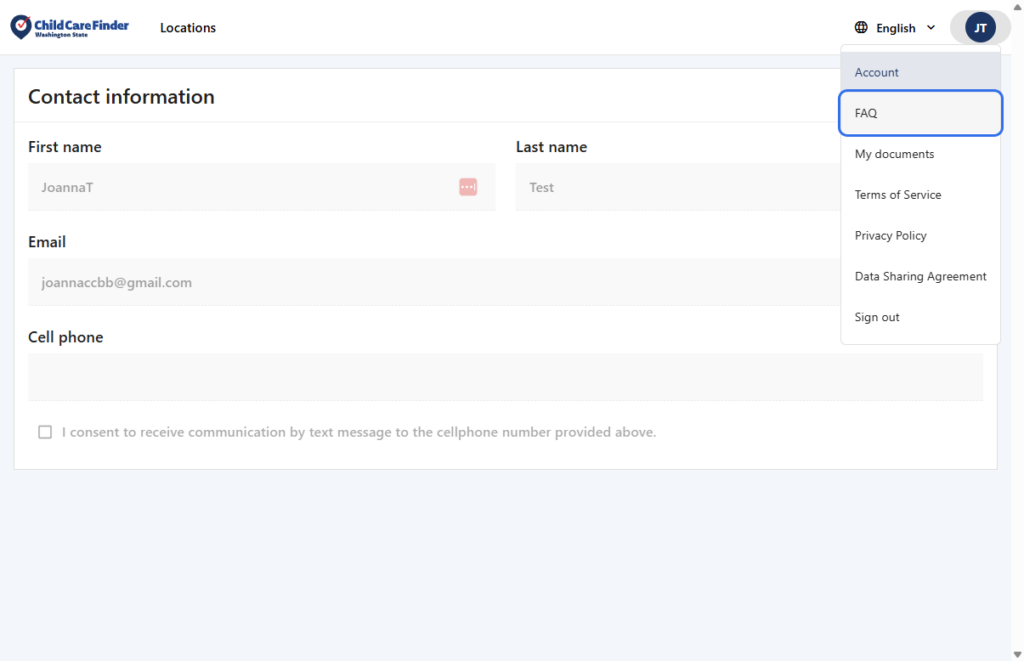Open the English language selector label
The image size is (1024, 661).
[895, 28]
